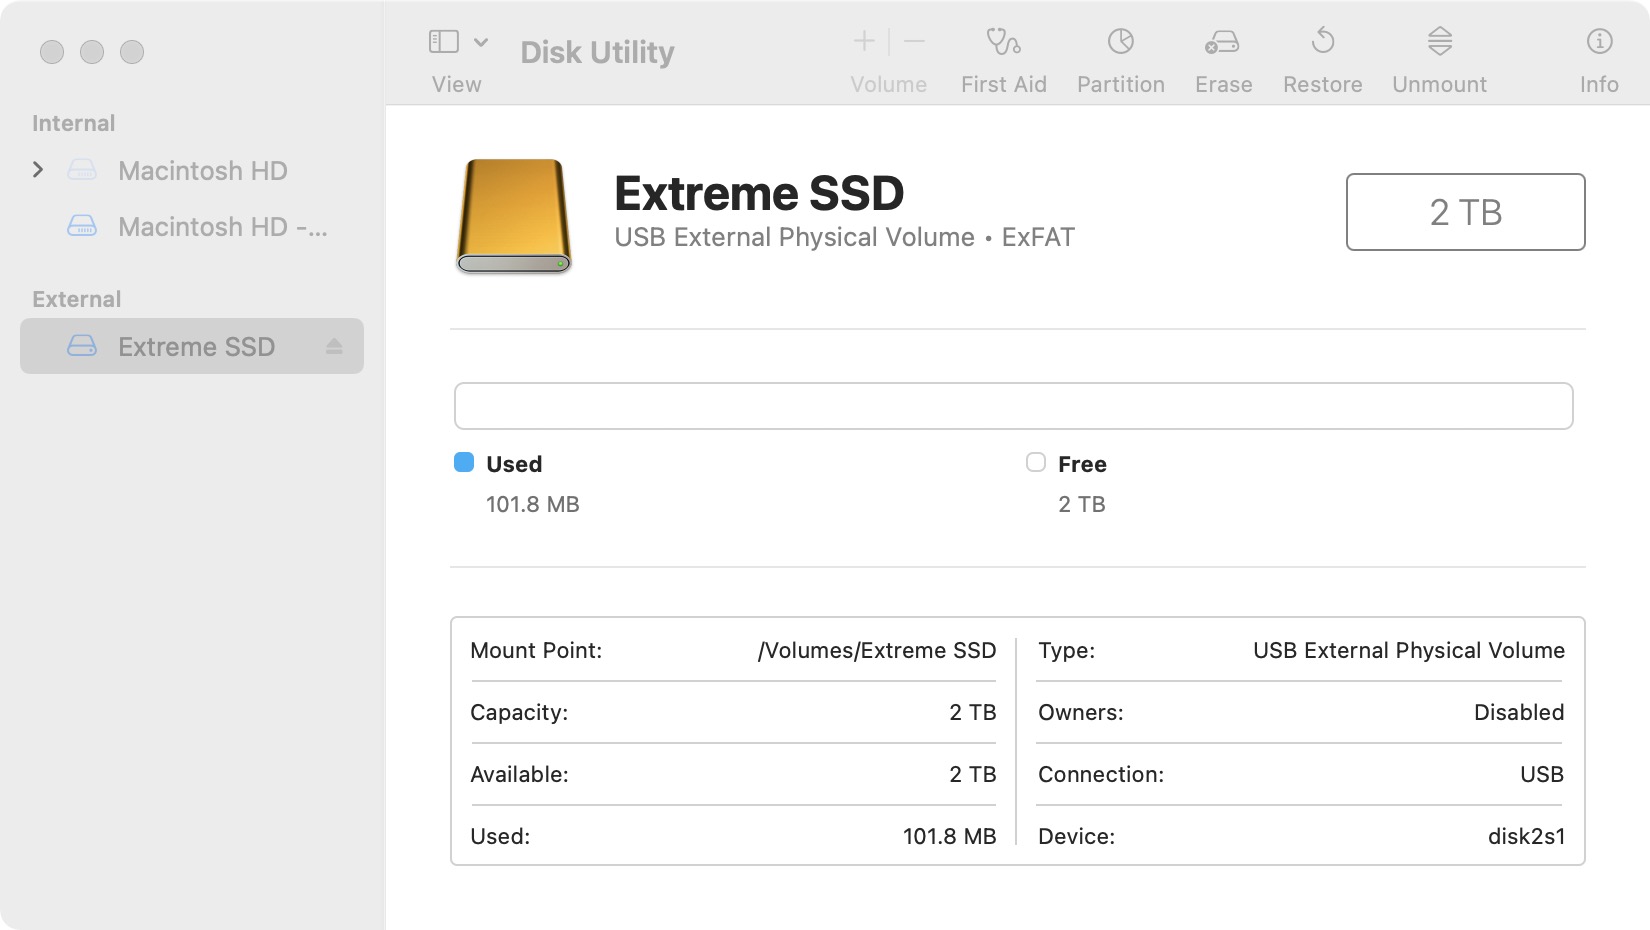
Task: Unmount the Extreme SSD volume
Action: (x=1438, y=55)
